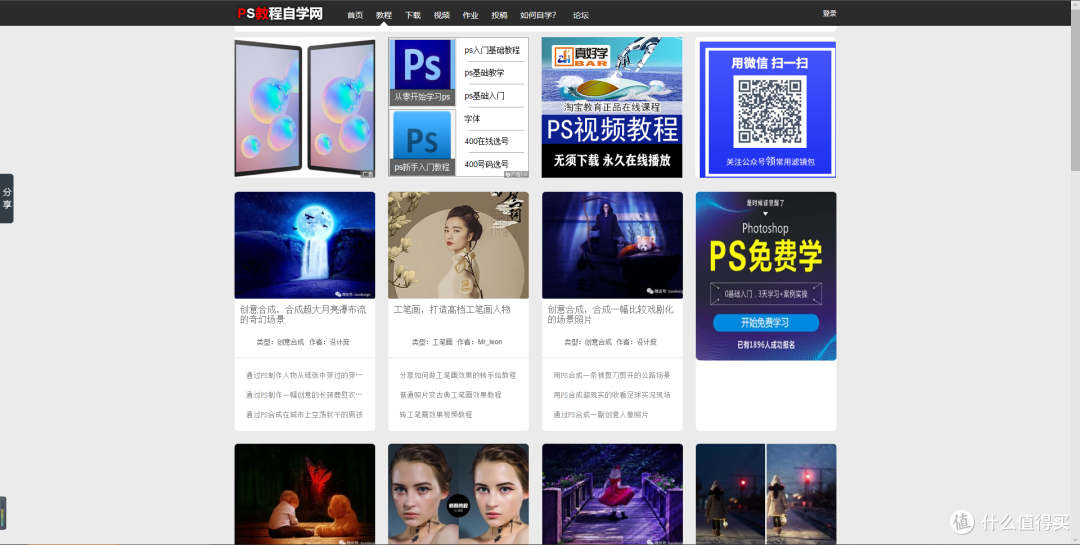The image size is (1080, 545).
Task: Open the 字体 ad link
Action: point(472,119)
